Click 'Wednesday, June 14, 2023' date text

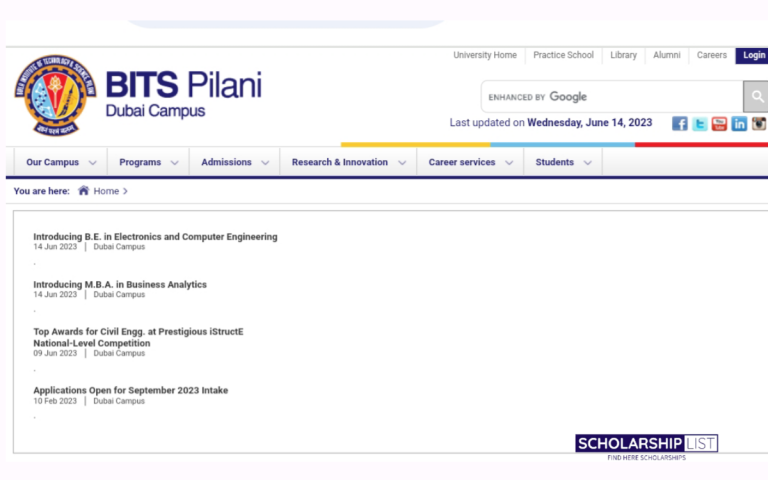590,122
